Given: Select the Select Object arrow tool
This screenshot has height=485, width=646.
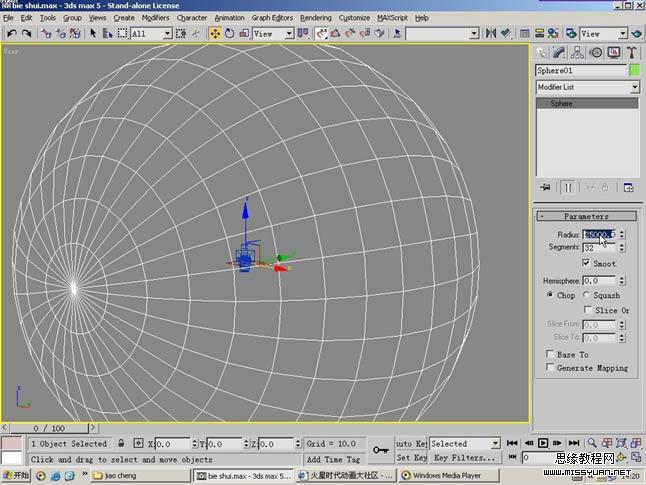Looking at the screenshot, I should [x=93, y=33].
